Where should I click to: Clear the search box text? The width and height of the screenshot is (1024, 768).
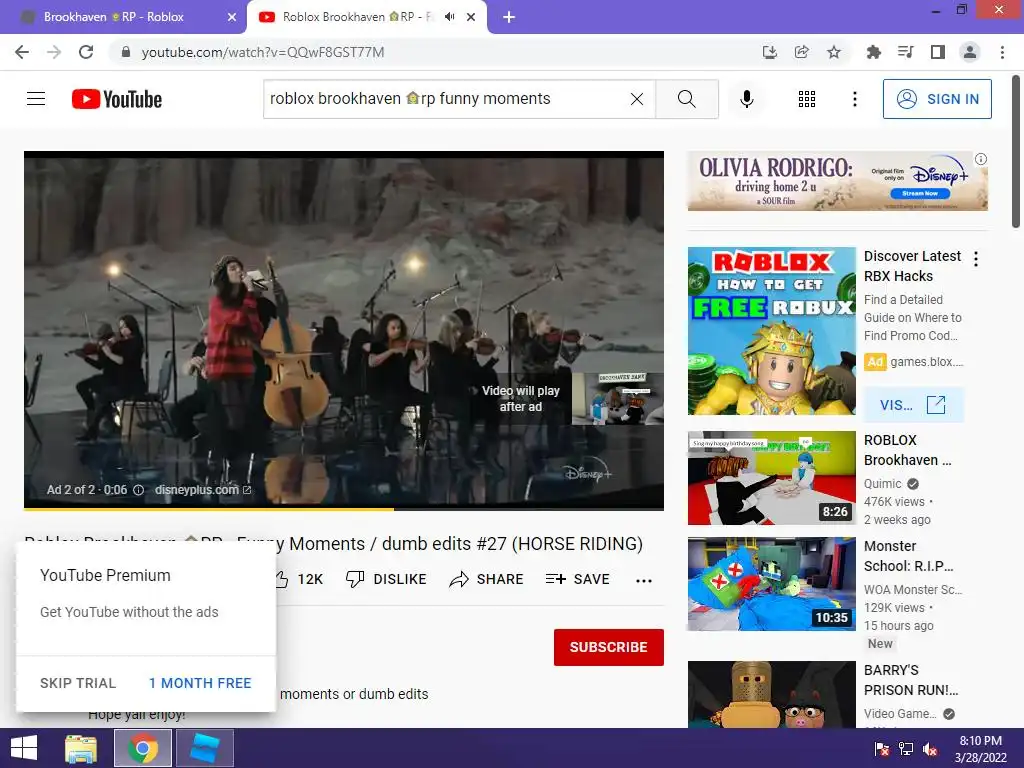point(637,99)
